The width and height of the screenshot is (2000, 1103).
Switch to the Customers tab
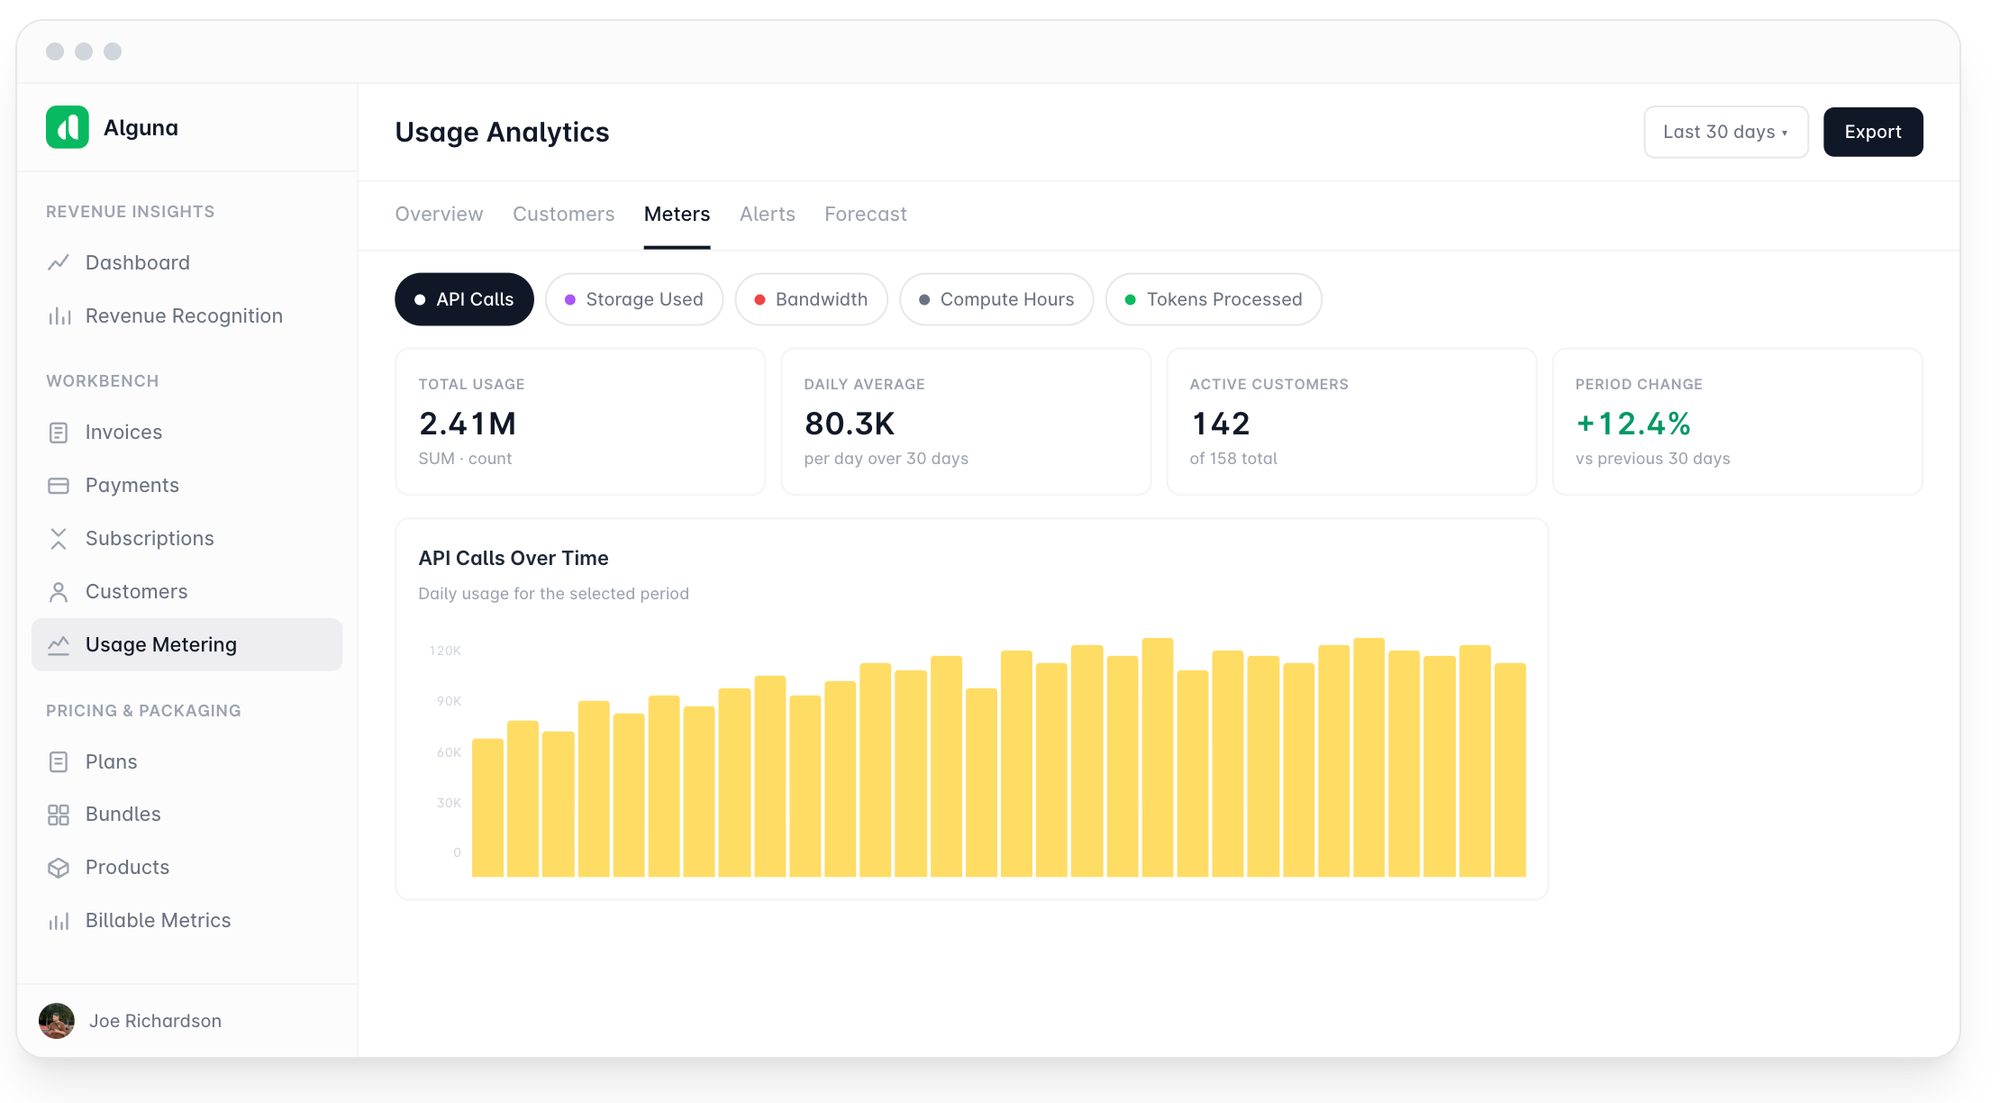click(x=564, y=214)
